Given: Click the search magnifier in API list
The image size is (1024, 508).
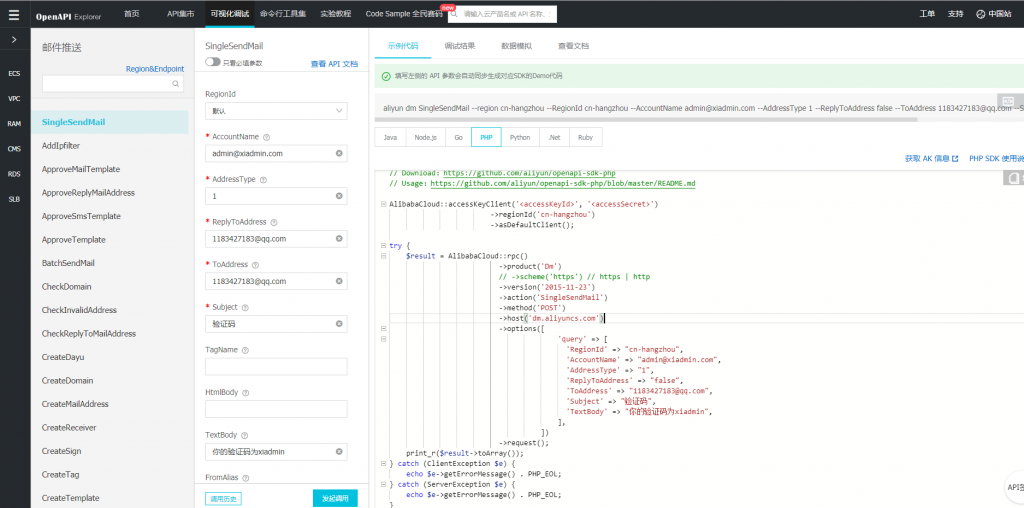Looking at the screenshot, I should point(177,85).
